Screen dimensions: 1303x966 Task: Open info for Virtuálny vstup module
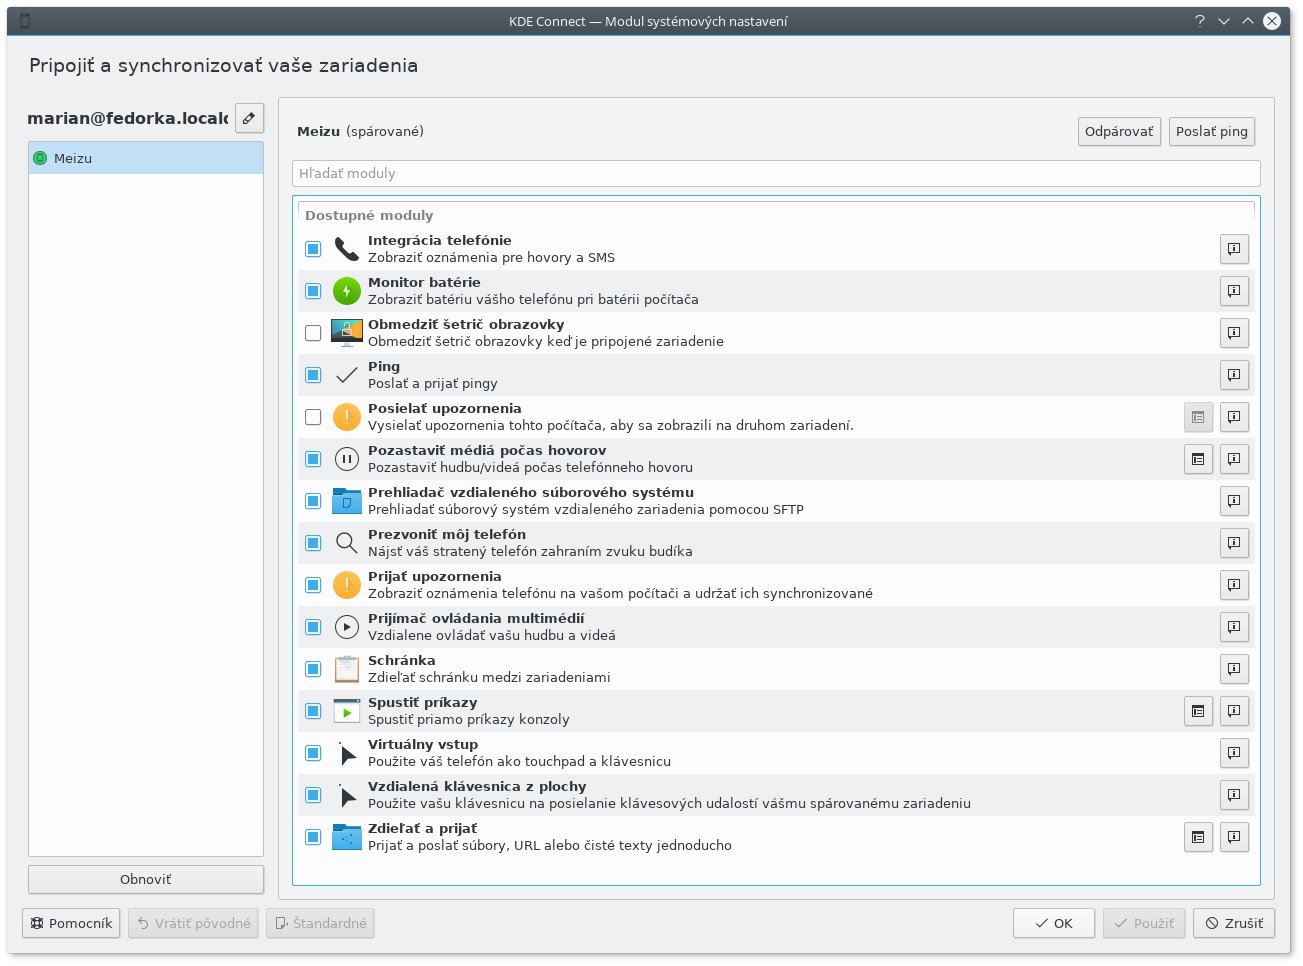pyautogui.click(x=1234, y=753)
